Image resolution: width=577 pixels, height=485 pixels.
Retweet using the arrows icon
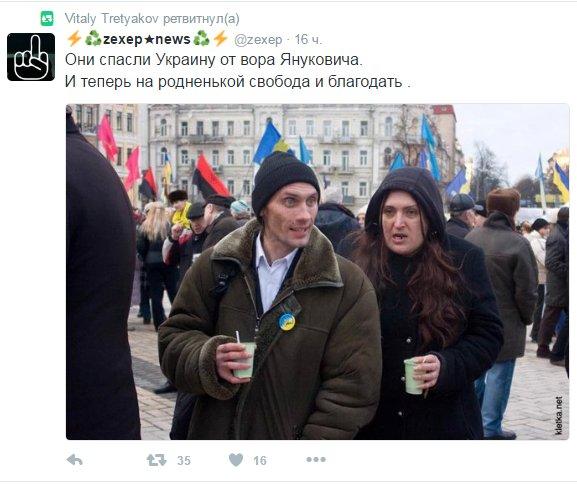(156, 460)
